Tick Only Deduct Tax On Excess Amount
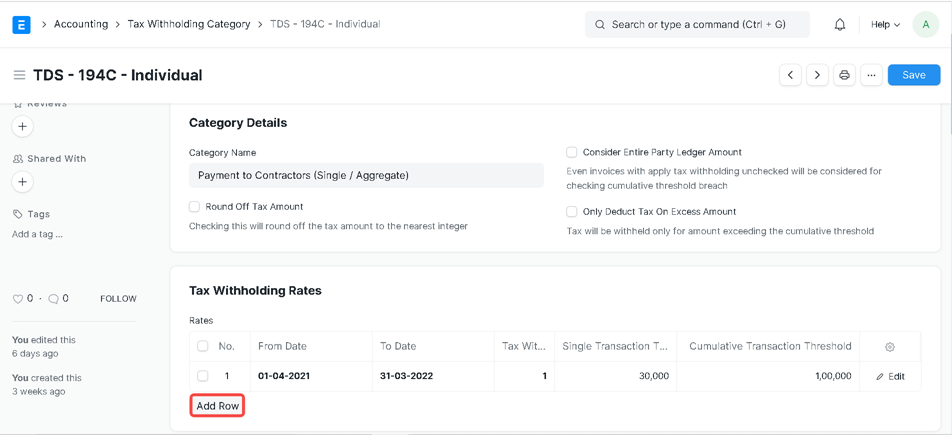 pos(572,212)
